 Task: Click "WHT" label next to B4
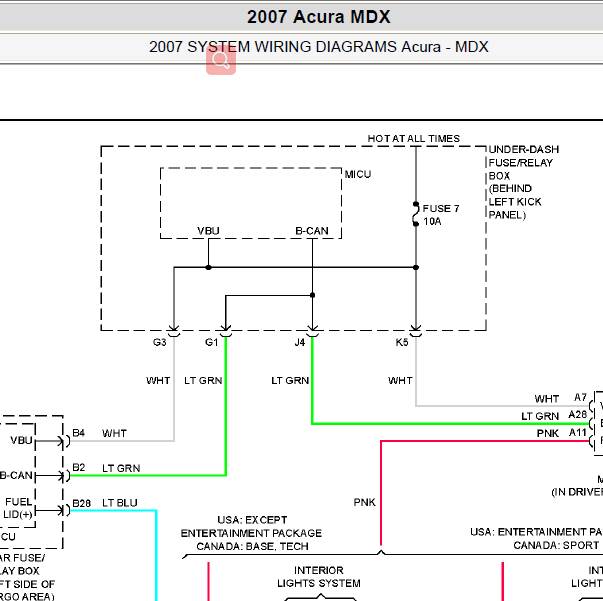pos(114,433)
